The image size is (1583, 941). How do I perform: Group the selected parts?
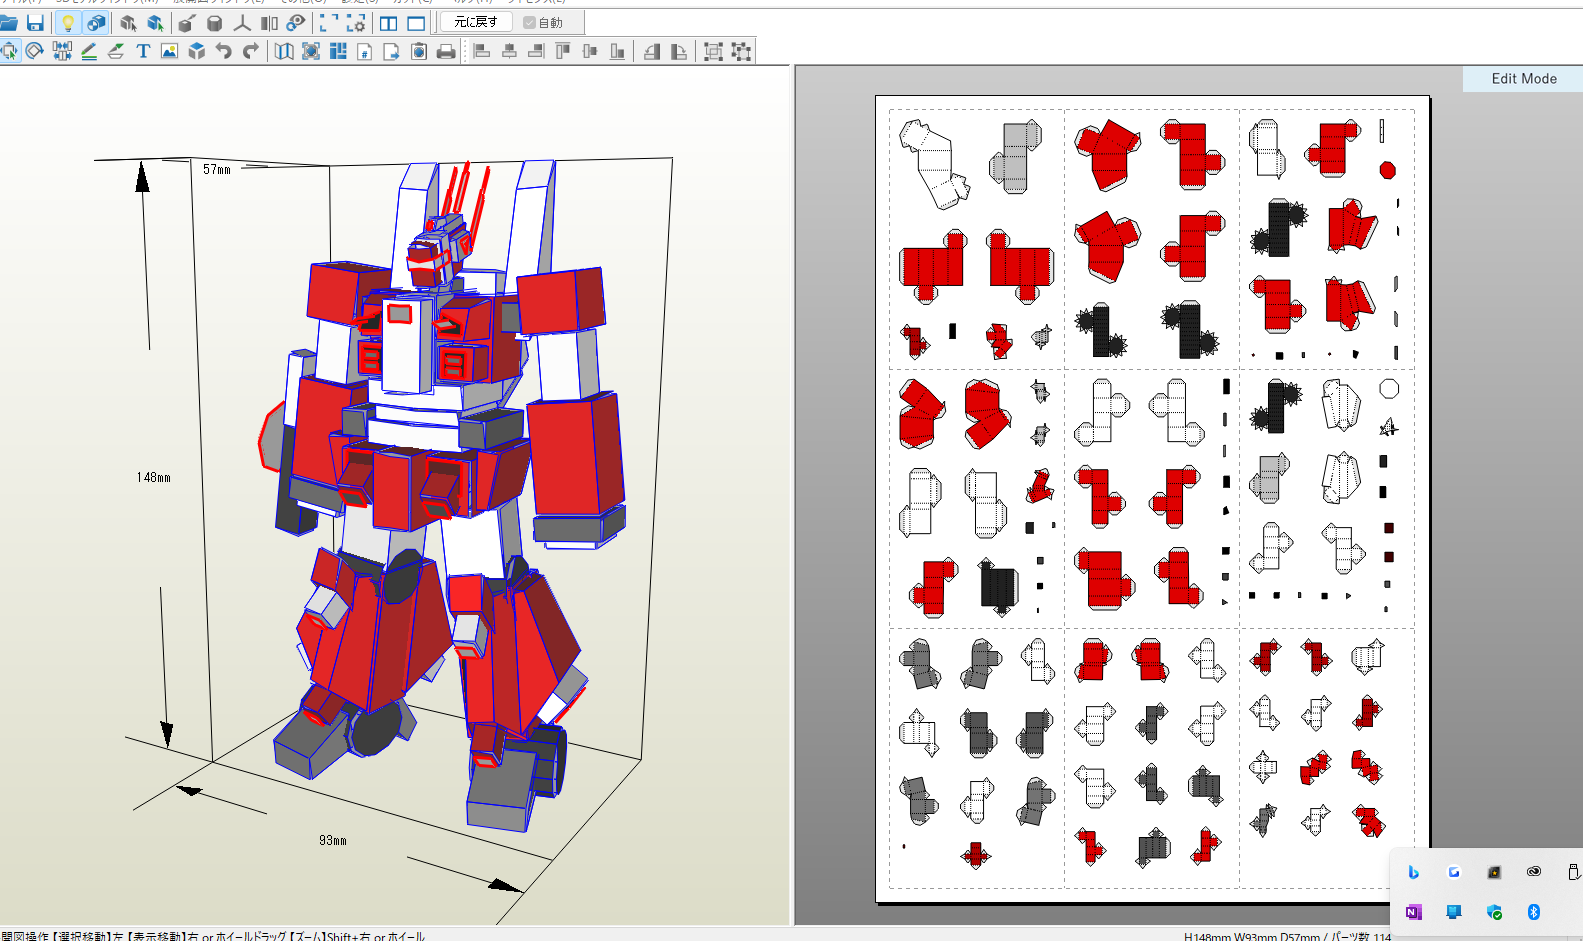tap(713, 51)
